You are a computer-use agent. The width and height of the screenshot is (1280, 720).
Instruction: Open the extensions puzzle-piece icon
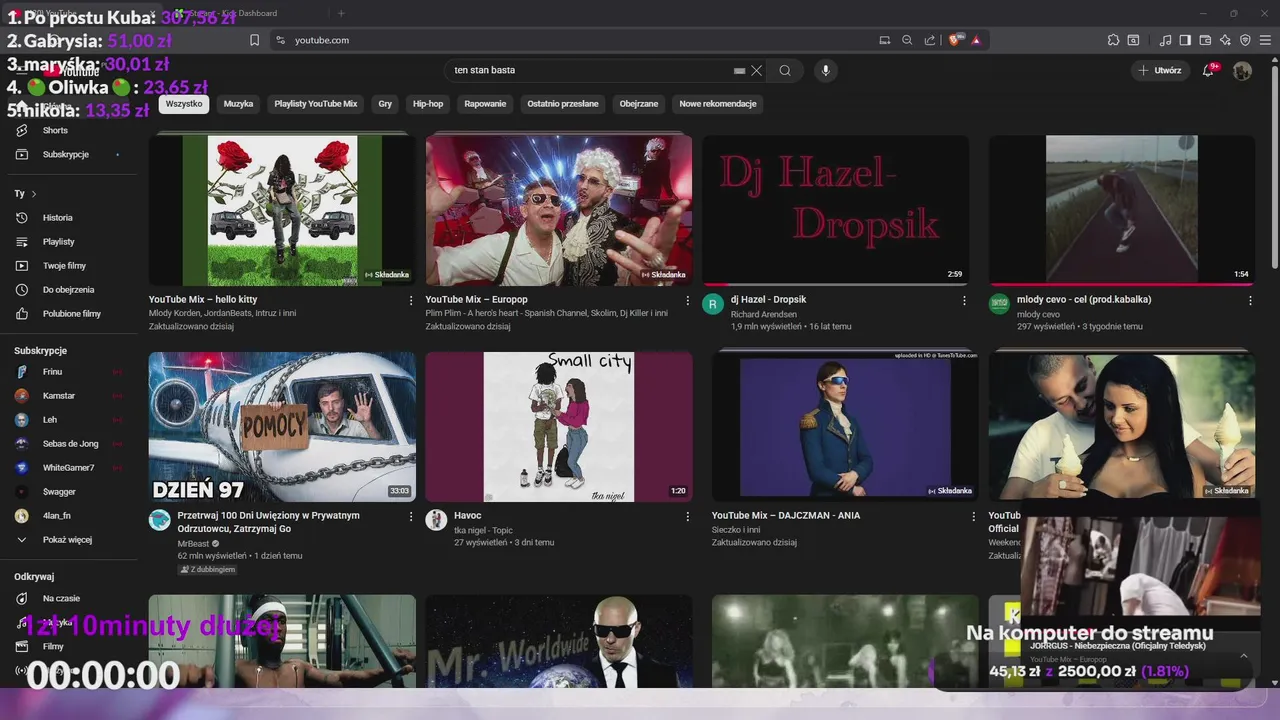(x=1113, y=40)
